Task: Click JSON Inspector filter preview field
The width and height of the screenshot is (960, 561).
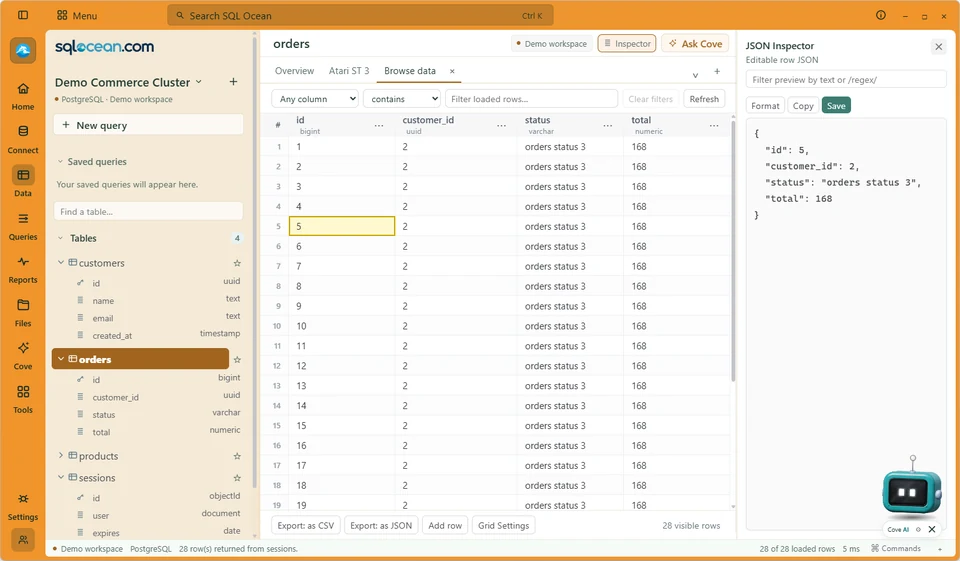Action: (846, 80)
